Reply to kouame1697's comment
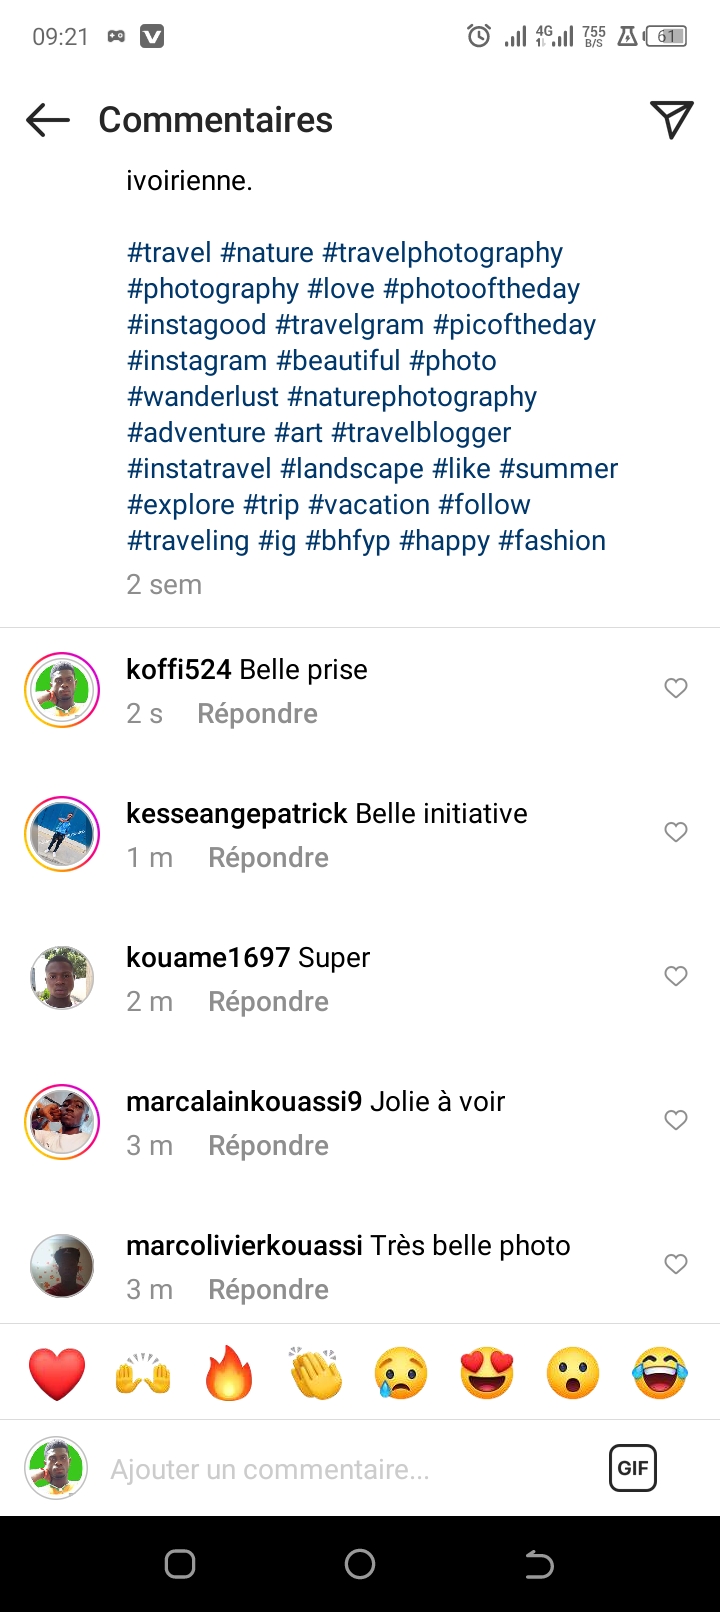Screen dimensions: 720x1612 click(x=268, y=1002)
